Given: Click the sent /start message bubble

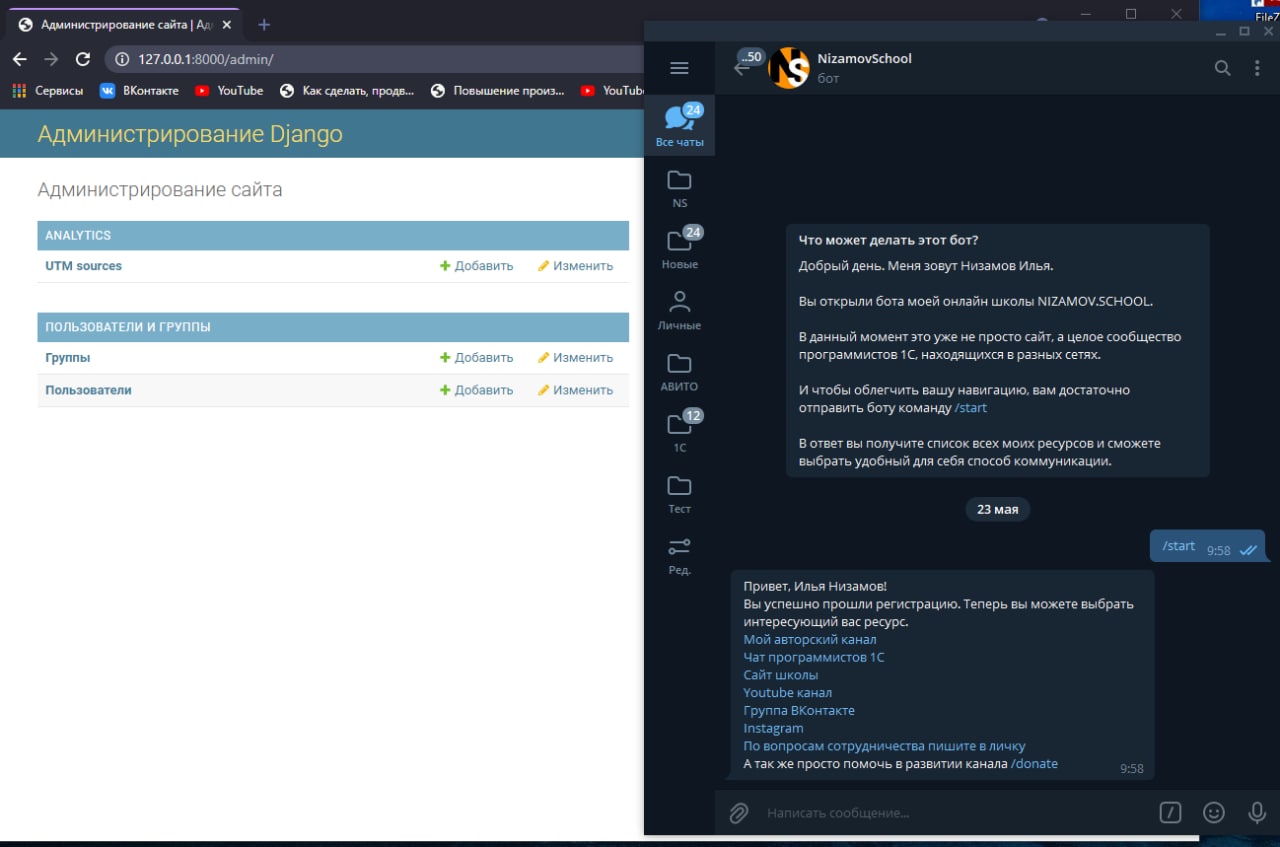Looking at the screenshot, I should point(1207,547).
